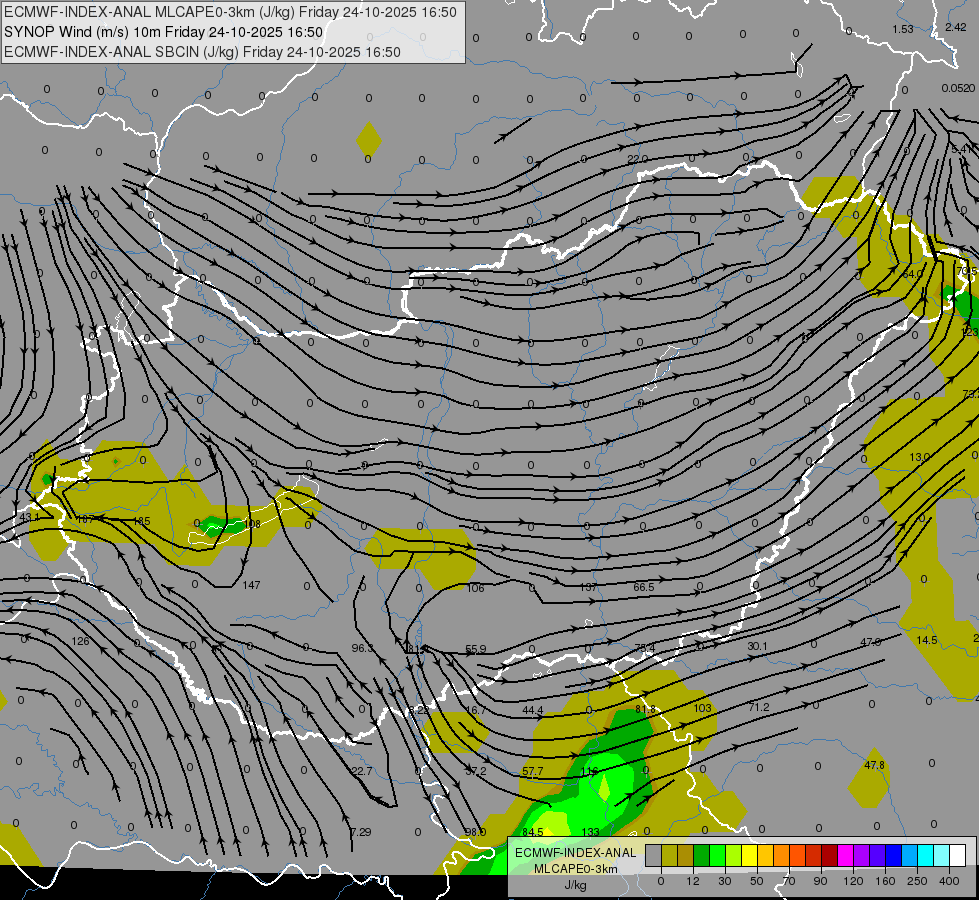The height and width of the screenshot is (900, 979).
Task: Select the indigo swatch left of the 160 tick
Action: coord(878,855)
